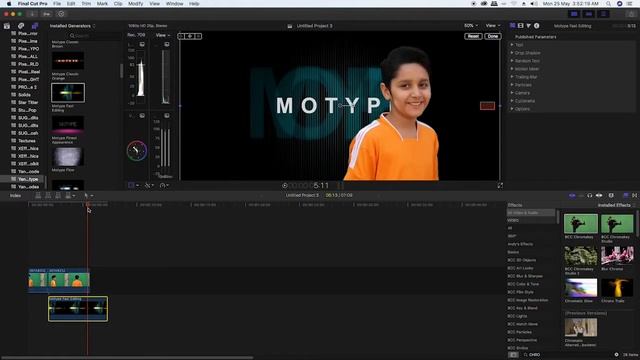Open the Window menu
The height and width of the screenshot is (360, 640).
[174, 4]
